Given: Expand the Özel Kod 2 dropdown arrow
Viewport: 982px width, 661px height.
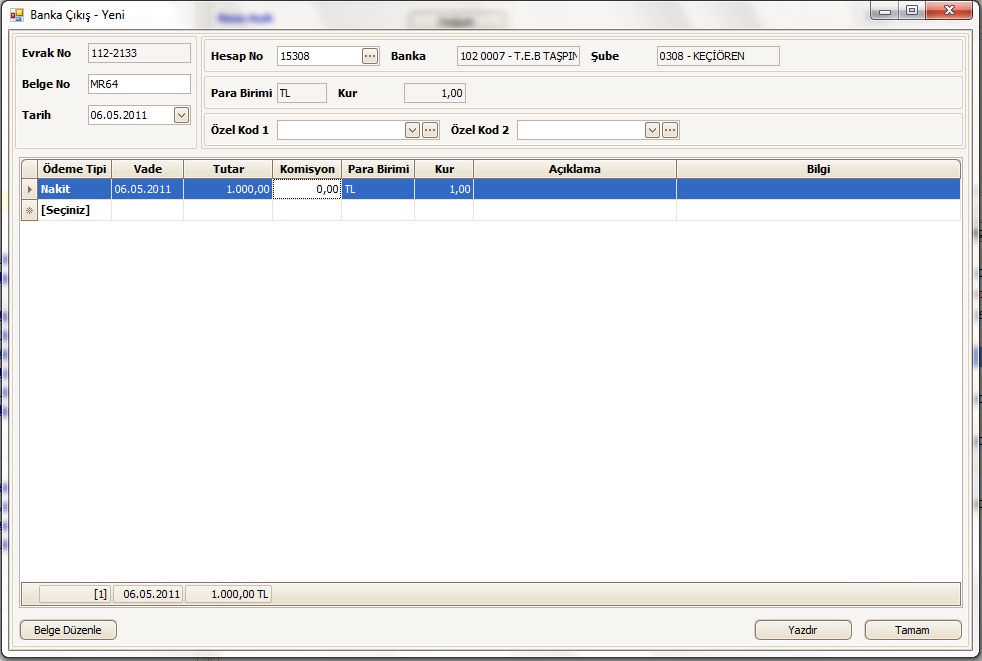Looking at the screenshot, I should coord(653,130).
